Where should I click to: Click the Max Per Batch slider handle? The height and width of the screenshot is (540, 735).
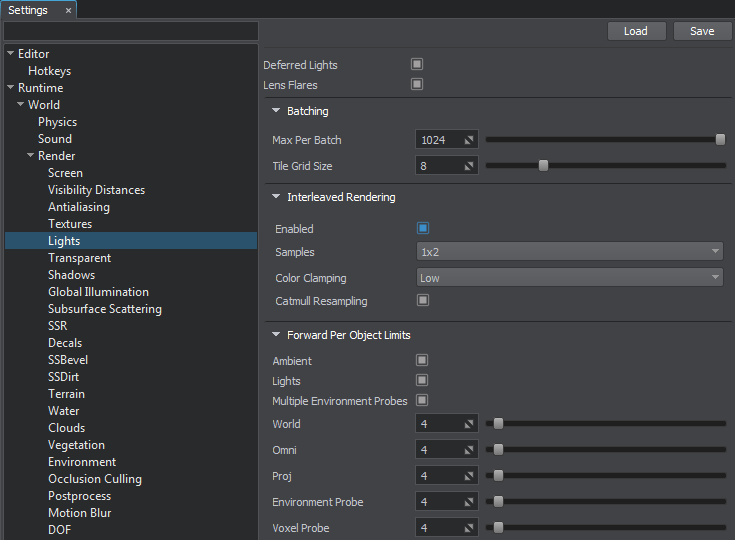[720, 140]
